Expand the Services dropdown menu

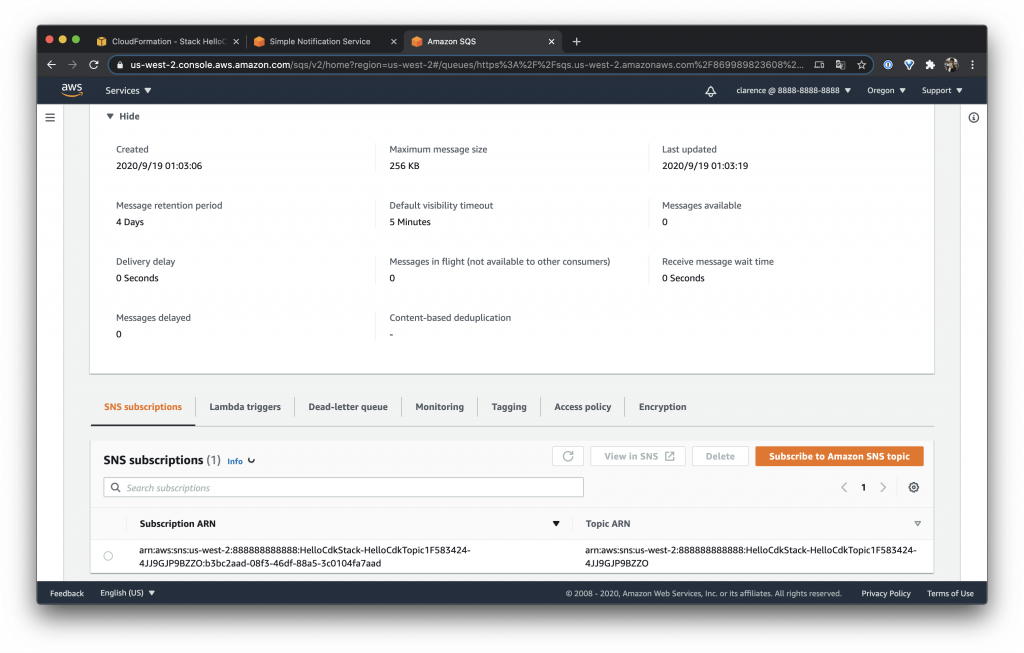(x=128, y=91)
